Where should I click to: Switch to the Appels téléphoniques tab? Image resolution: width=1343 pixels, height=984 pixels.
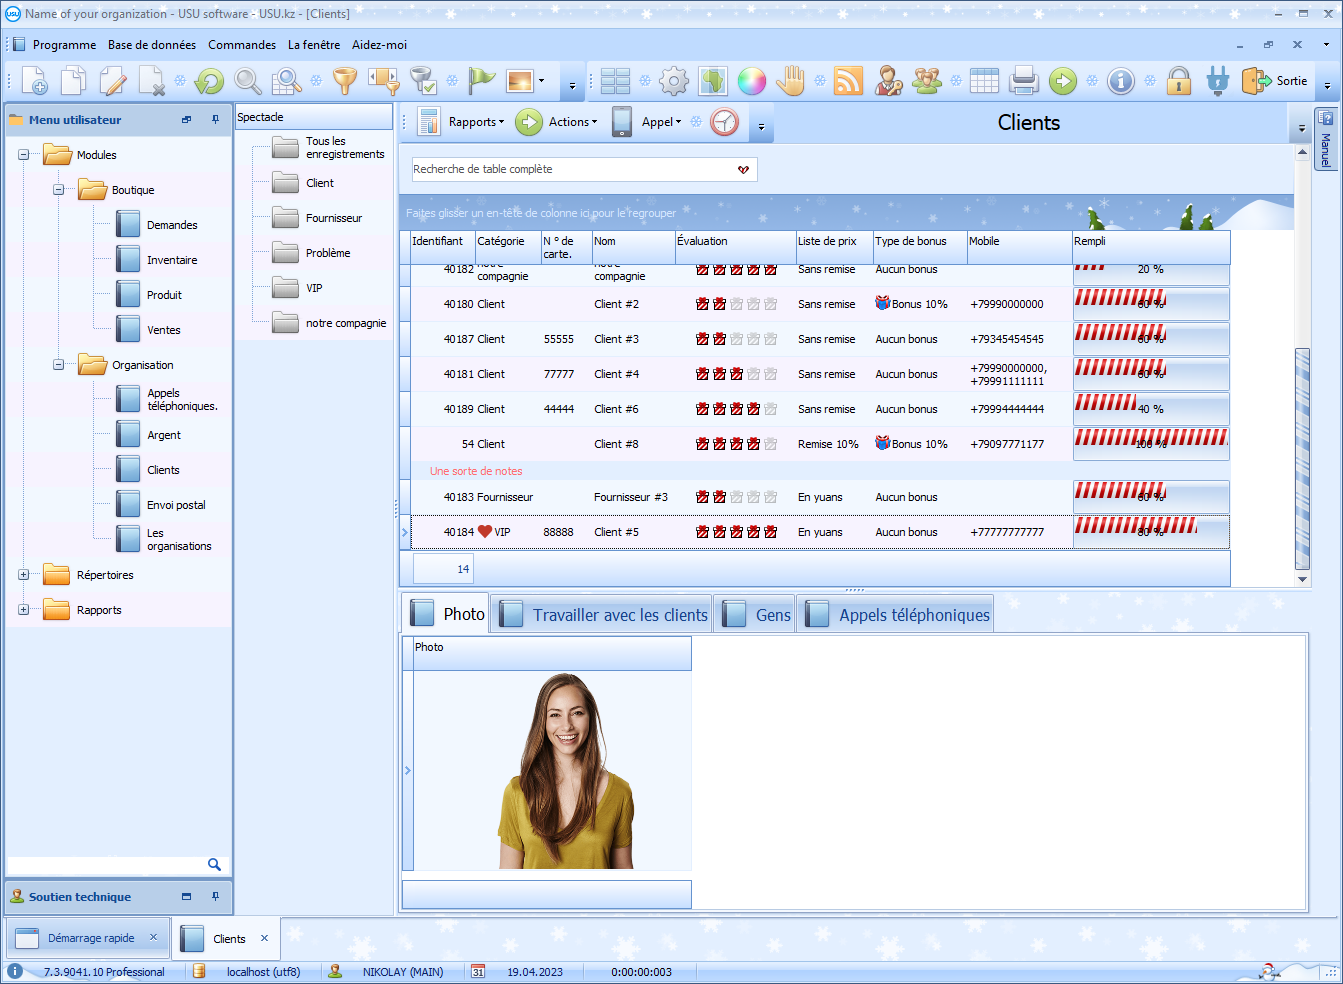click(x=897, y=614)
